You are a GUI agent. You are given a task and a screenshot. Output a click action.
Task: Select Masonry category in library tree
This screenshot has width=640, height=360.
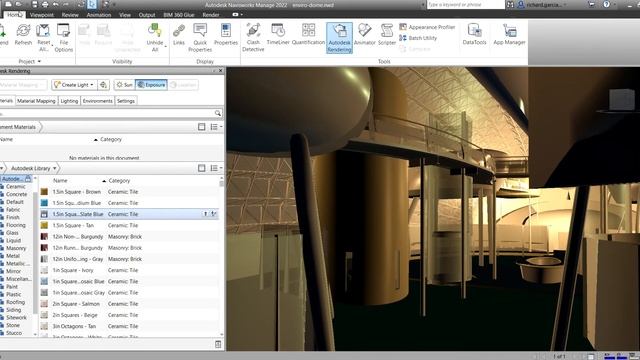pos(16,248)
